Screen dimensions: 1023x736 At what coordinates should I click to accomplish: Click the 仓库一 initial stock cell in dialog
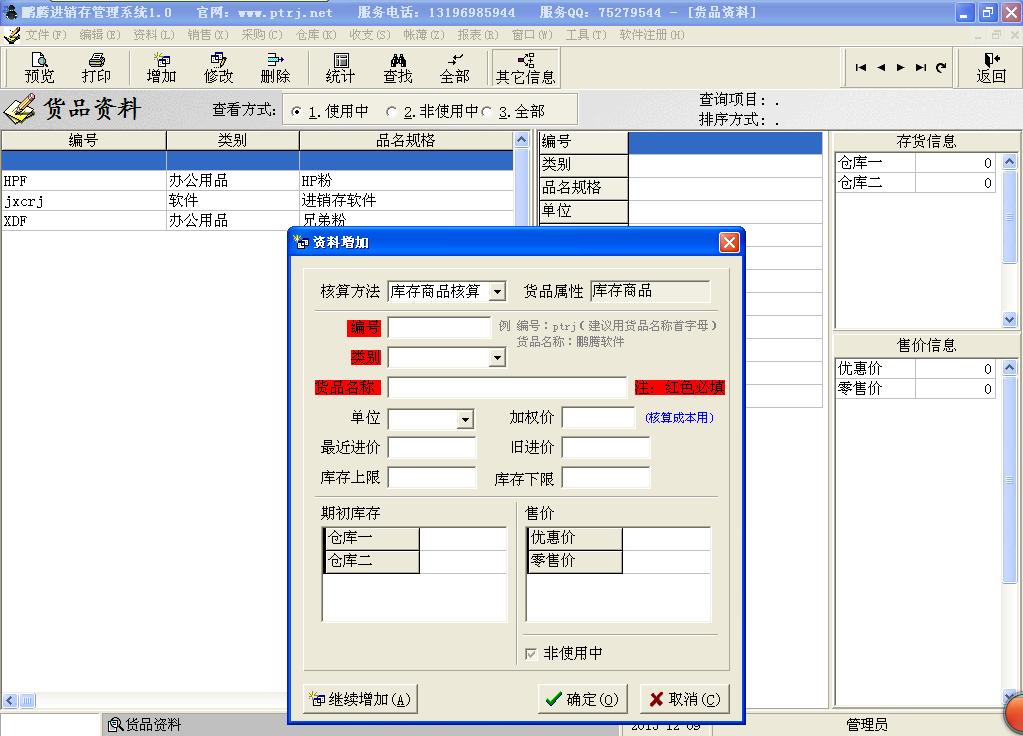[x=463, y=538]
